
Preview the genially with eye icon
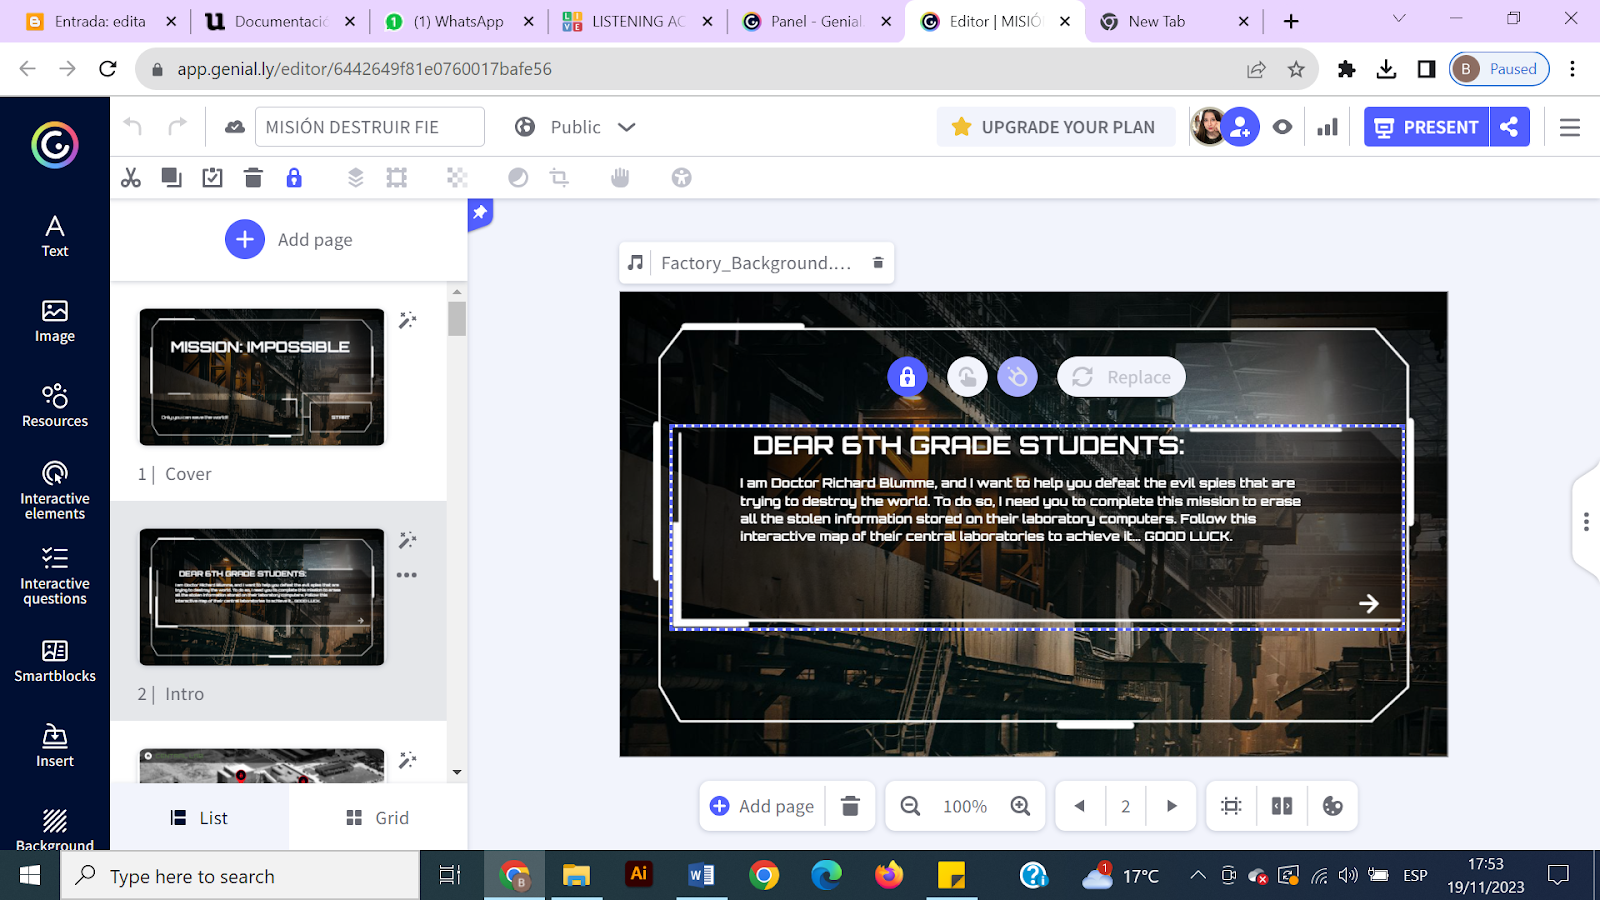point(1282,127)
